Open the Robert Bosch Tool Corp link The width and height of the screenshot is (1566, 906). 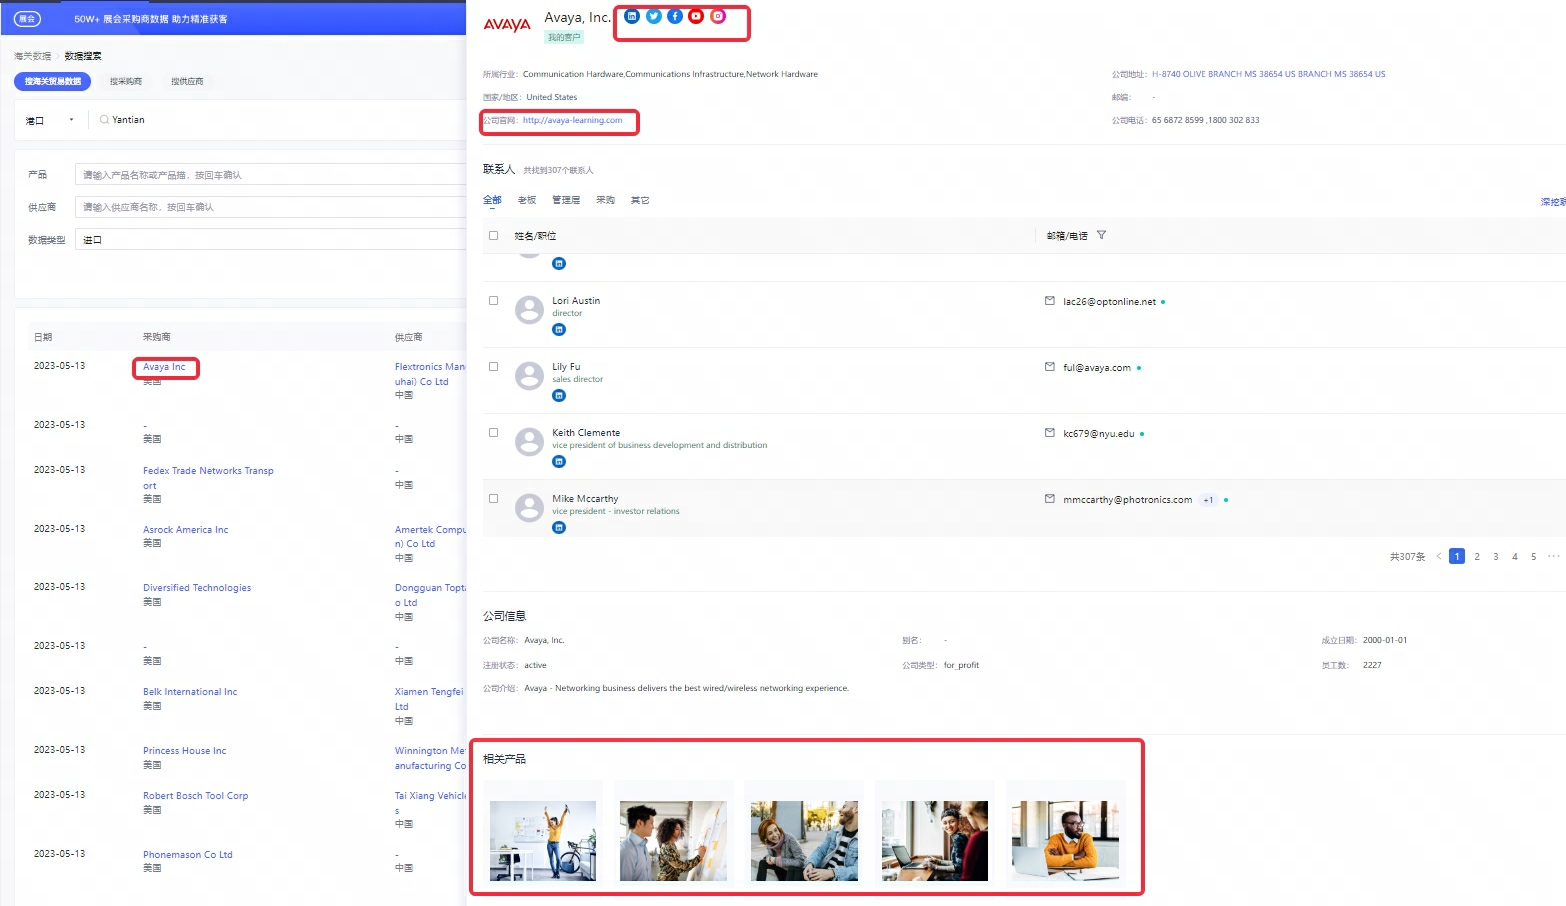pyautogui.click(x=195, y=796)
